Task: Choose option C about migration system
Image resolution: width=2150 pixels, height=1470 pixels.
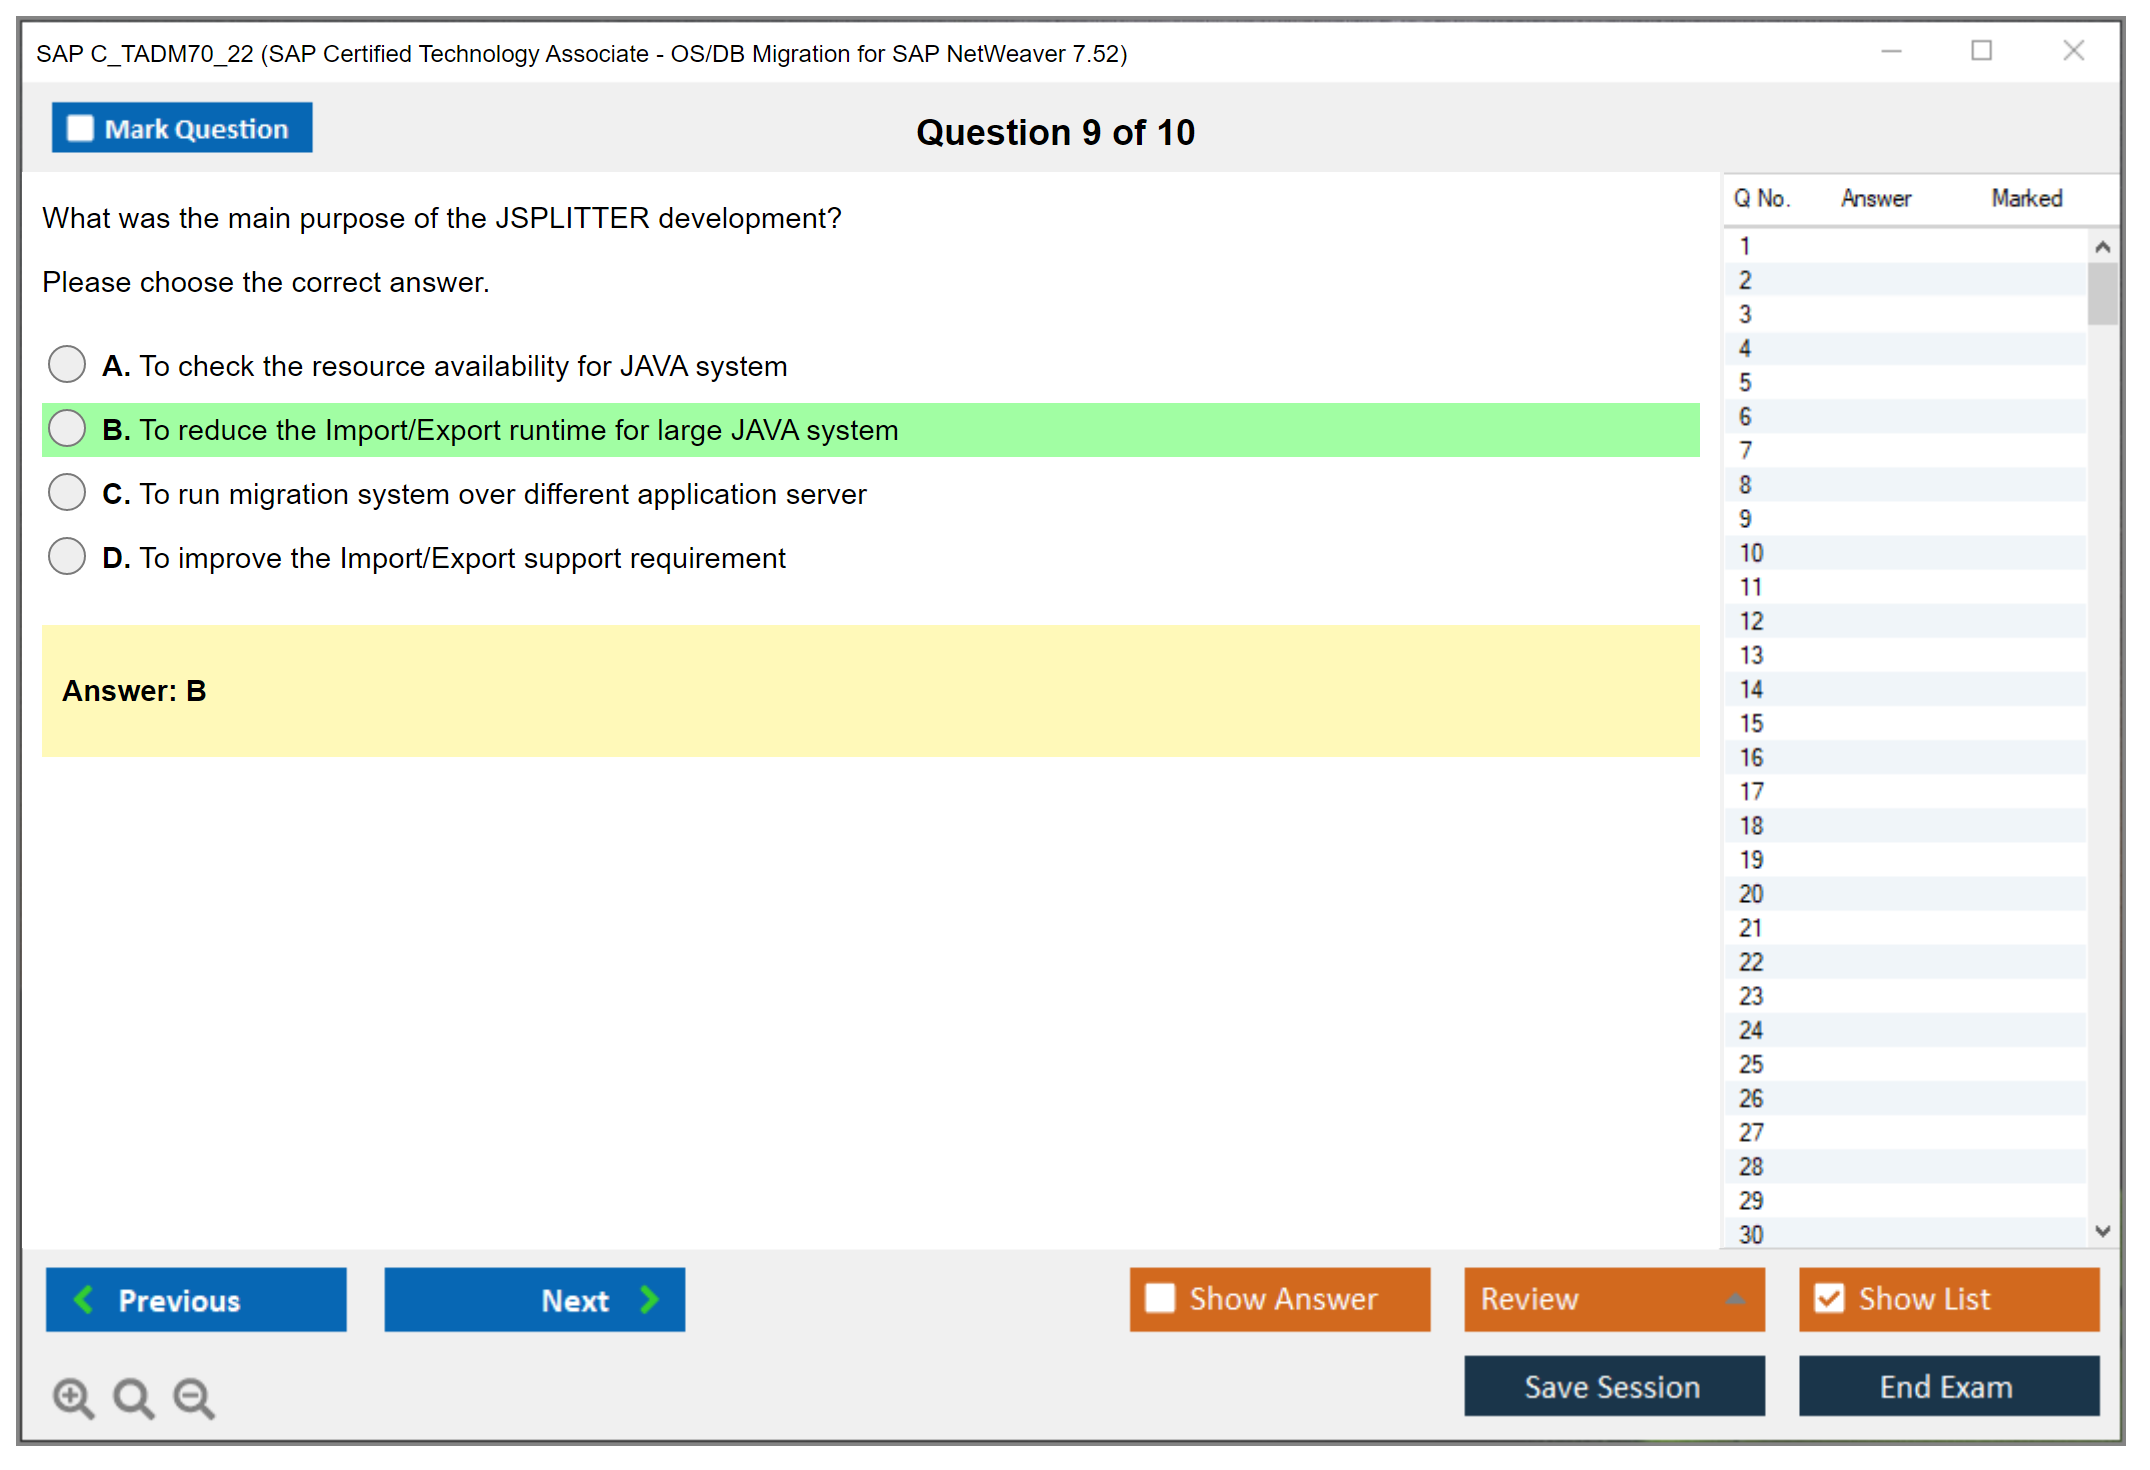Action: pyautogui.click(x=67, y=492)
